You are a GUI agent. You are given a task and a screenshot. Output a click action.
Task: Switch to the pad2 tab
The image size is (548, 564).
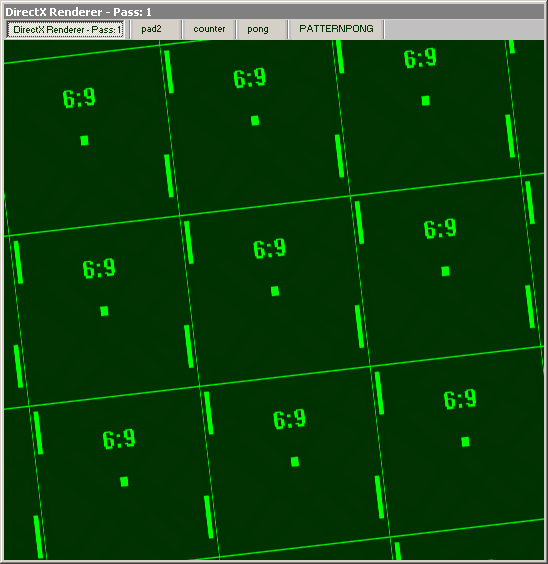coord(156,29)
